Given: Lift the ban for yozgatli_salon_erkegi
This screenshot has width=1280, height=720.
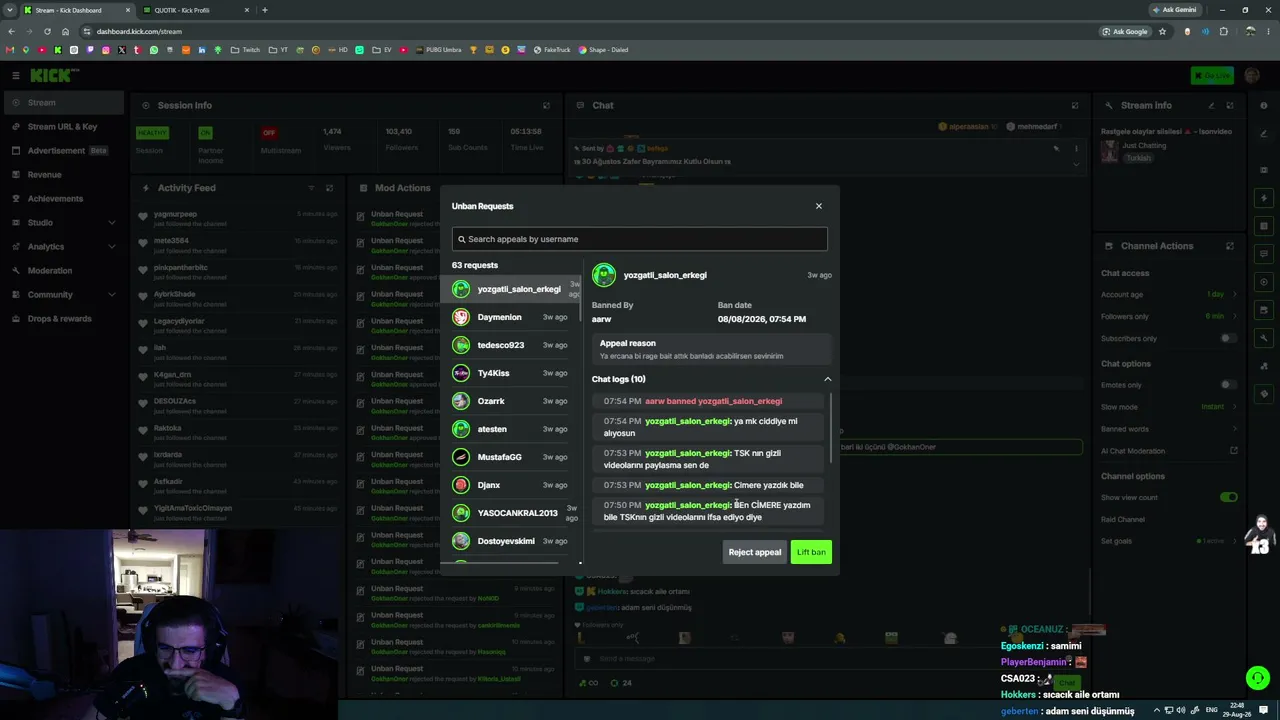Looking at the screenshot, I should [811, 552].
